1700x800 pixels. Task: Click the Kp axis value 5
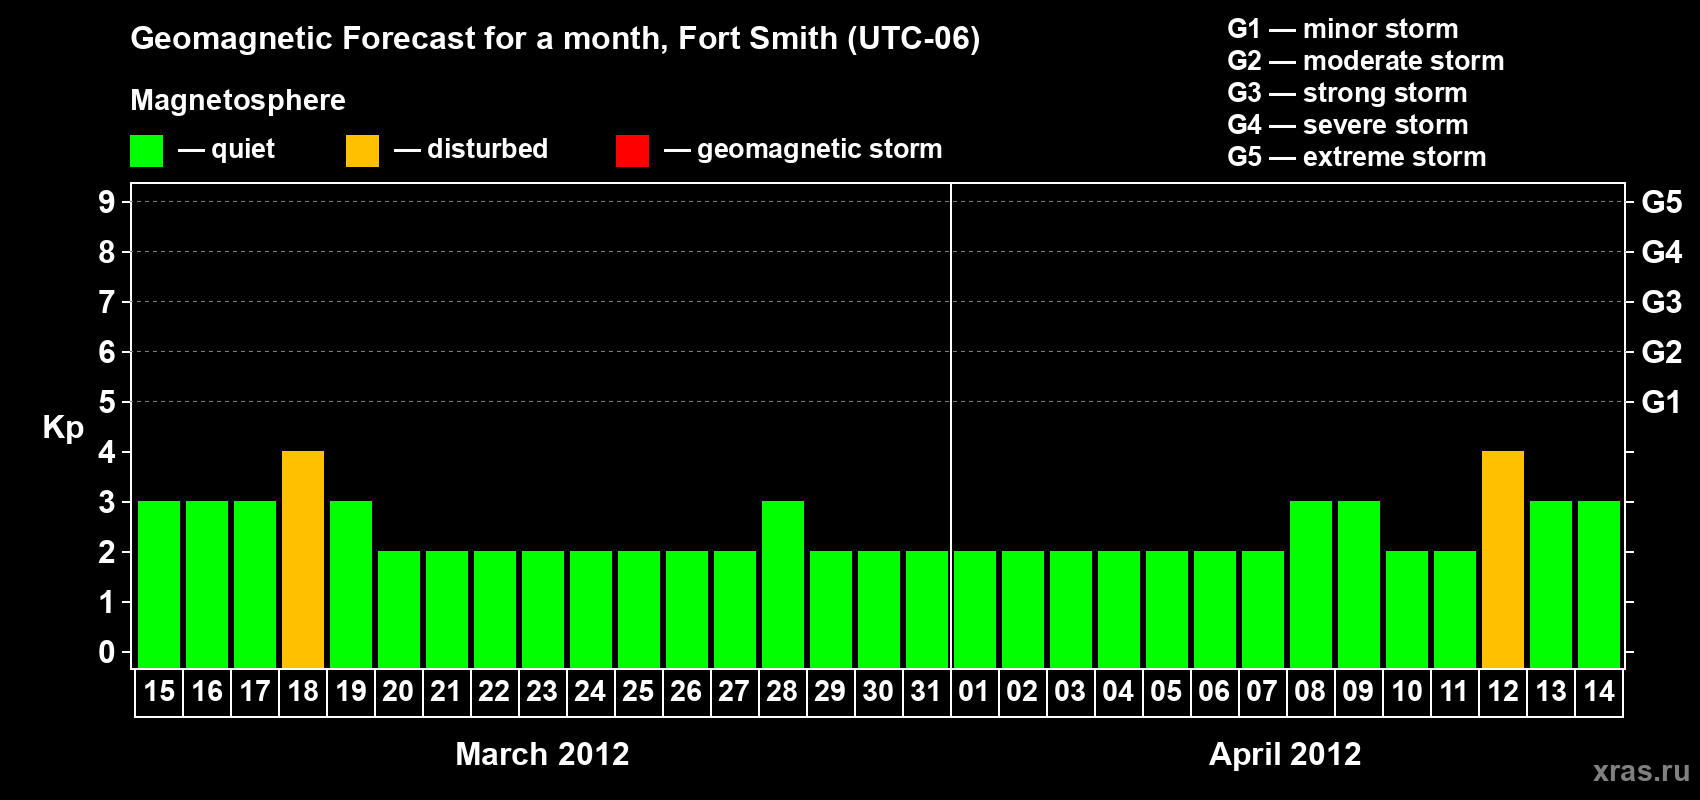(x=106, y=402)
